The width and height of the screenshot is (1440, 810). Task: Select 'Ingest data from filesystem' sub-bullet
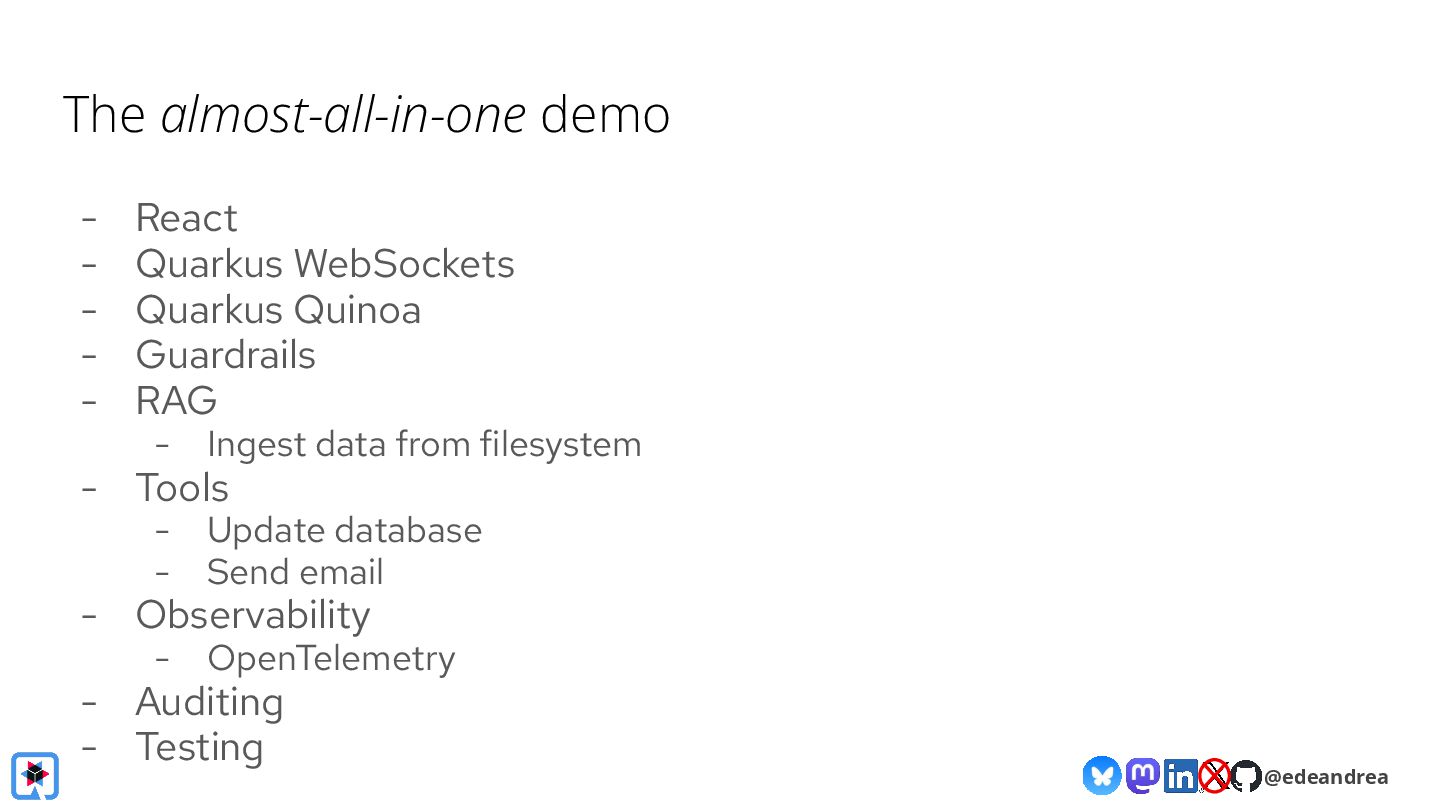point(424,444)
